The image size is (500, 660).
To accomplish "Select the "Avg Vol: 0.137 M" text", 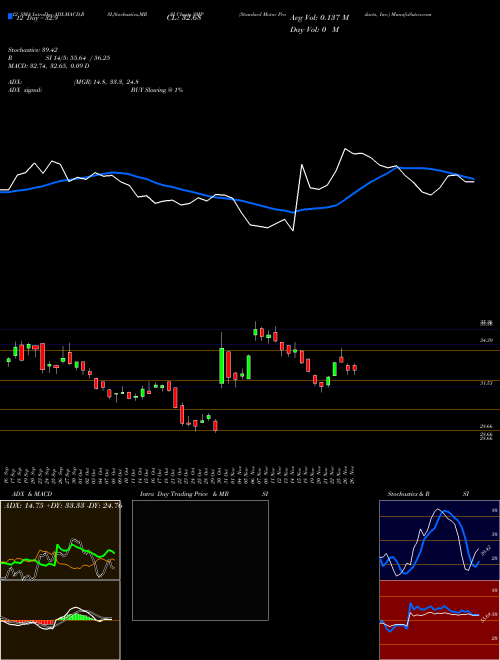I will pyautogui.click(x=319, y=18).
